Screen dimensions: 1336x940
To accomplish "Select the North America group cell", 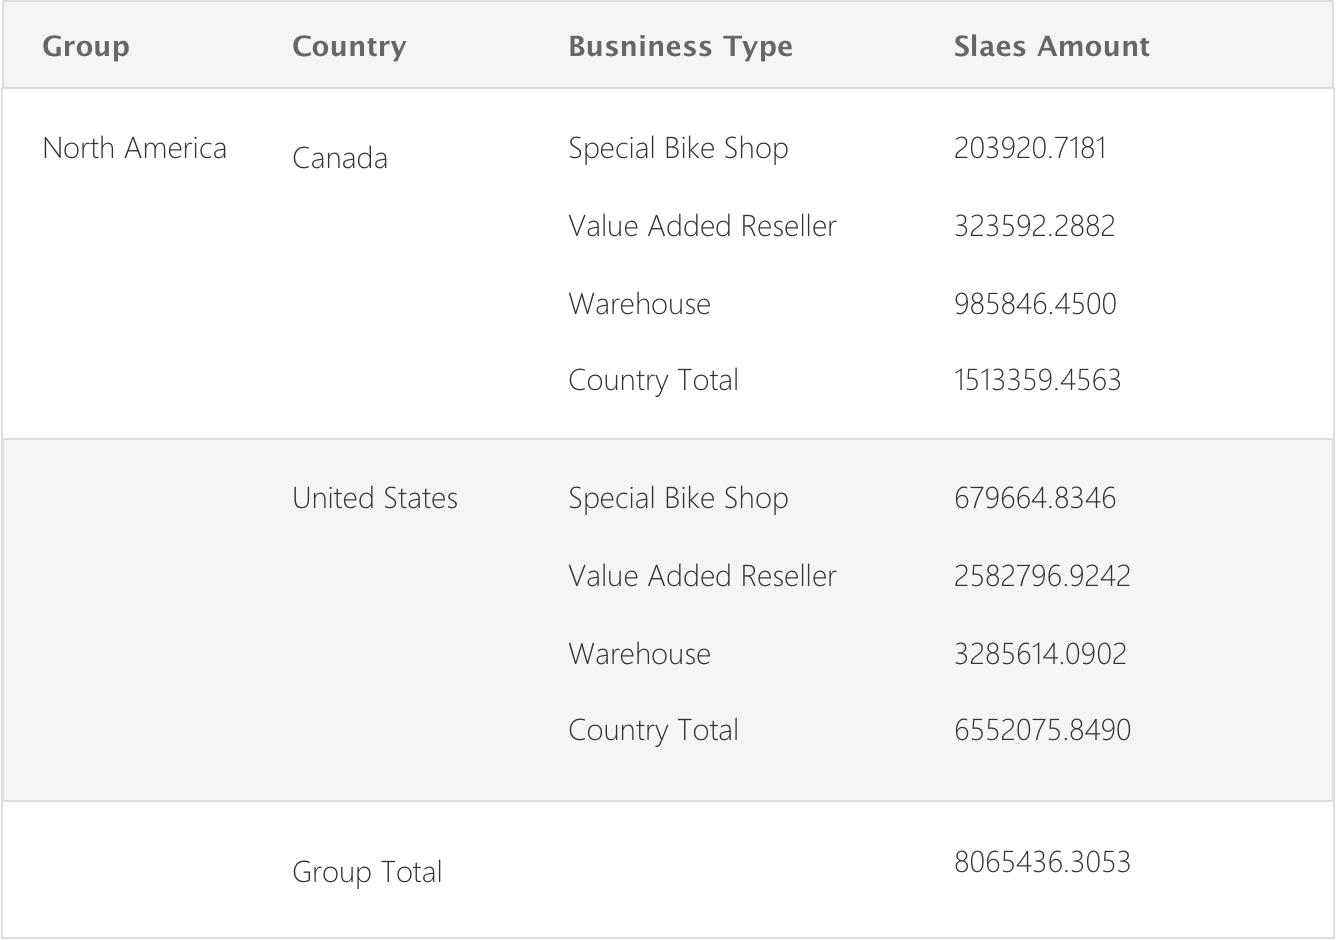I will (x=135, y=148).
